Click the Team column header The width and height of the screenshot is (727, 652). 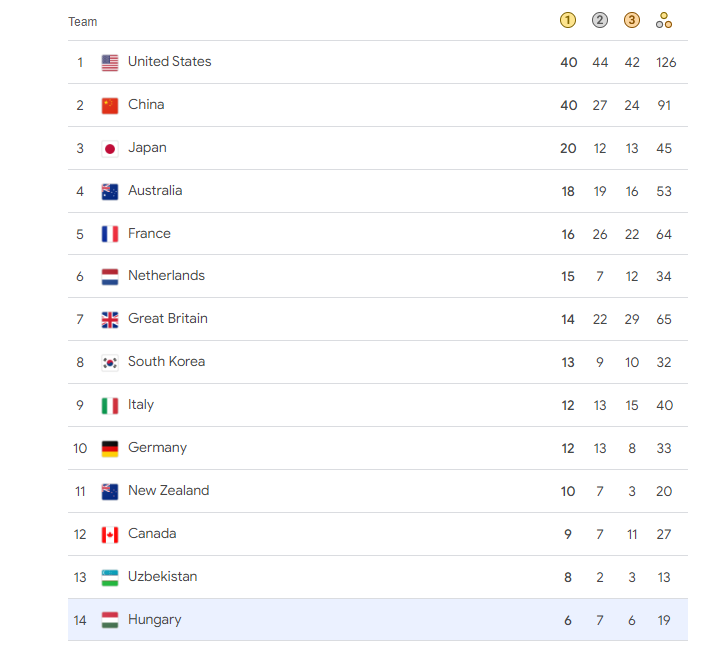(x=83, y=22)
